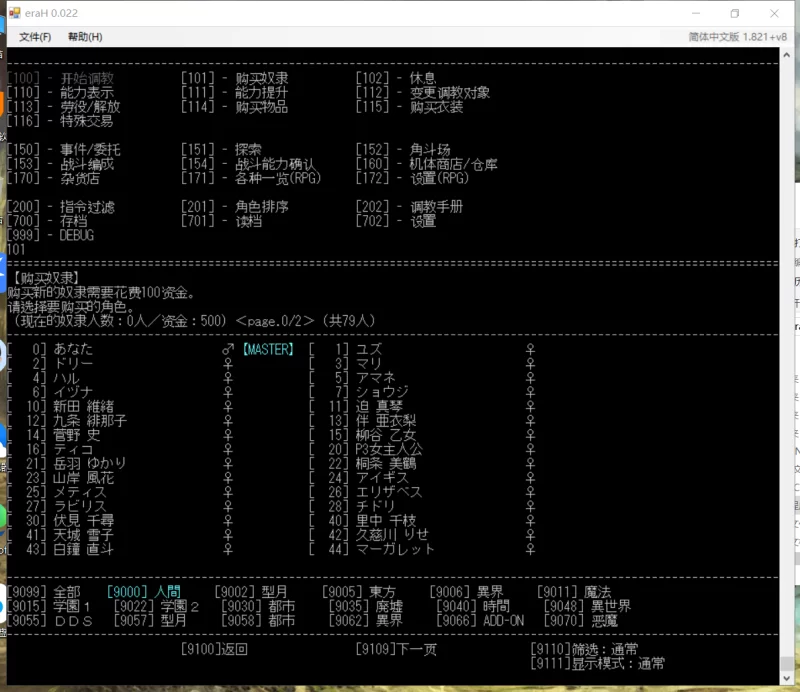
Task: Open [171] 各种一览(RPG)
Action: pos(251,178)
